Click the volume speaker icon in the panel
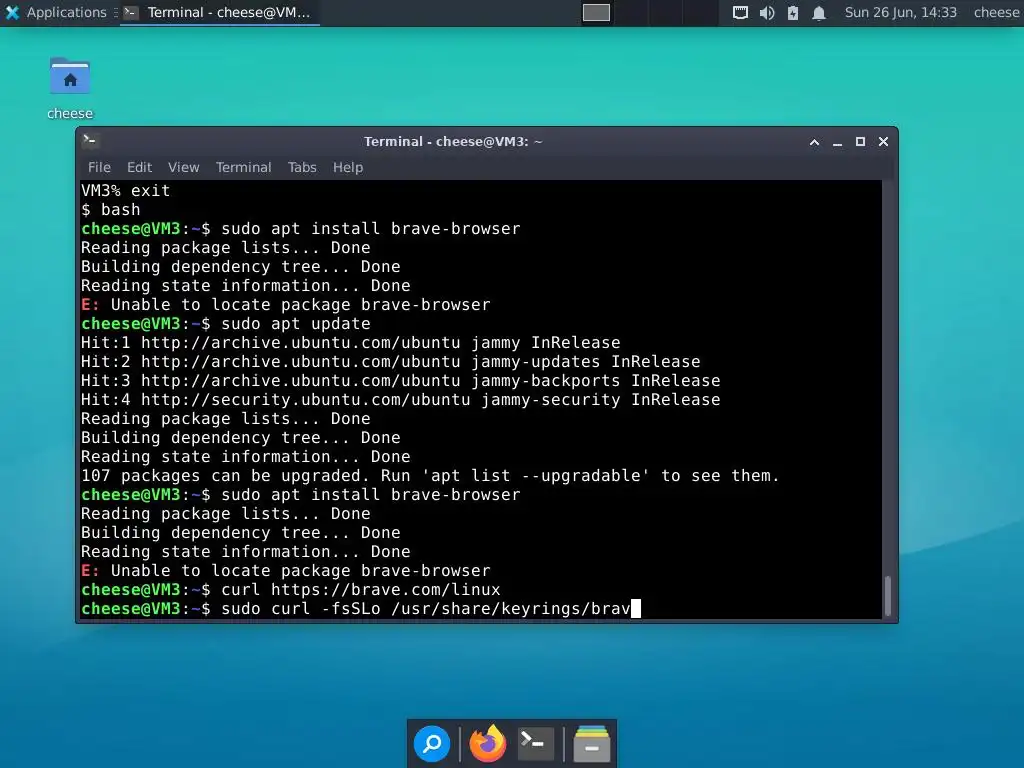Screen dimensions: 1024x768 [767, 12]
